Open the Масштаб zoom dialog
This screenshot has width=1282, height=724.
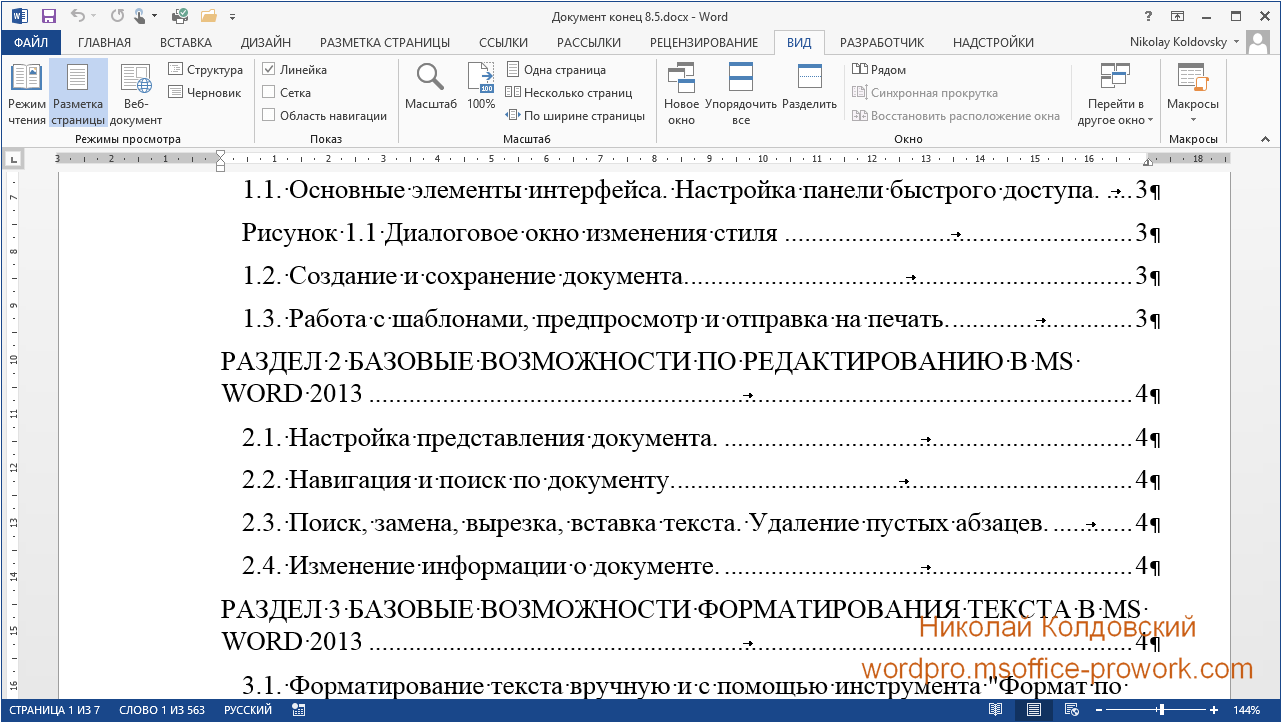pyautogui.click(x=431, y=88)
